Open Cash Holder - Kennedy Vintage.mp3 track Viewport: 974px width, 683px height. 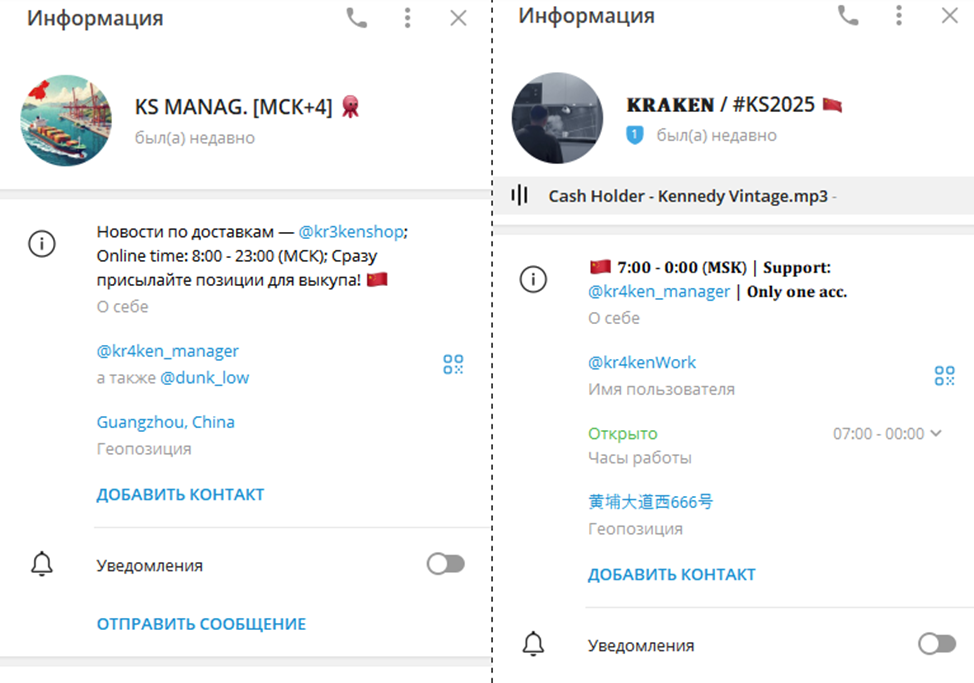(x=688, y=196)
